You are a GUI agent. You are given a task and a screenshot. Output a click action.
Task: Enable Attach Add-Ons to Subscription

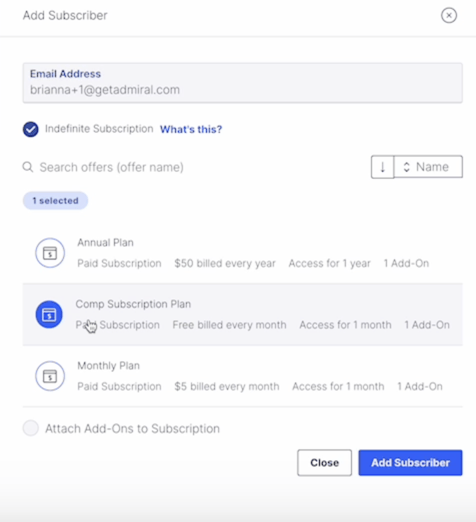pos(31,428)
